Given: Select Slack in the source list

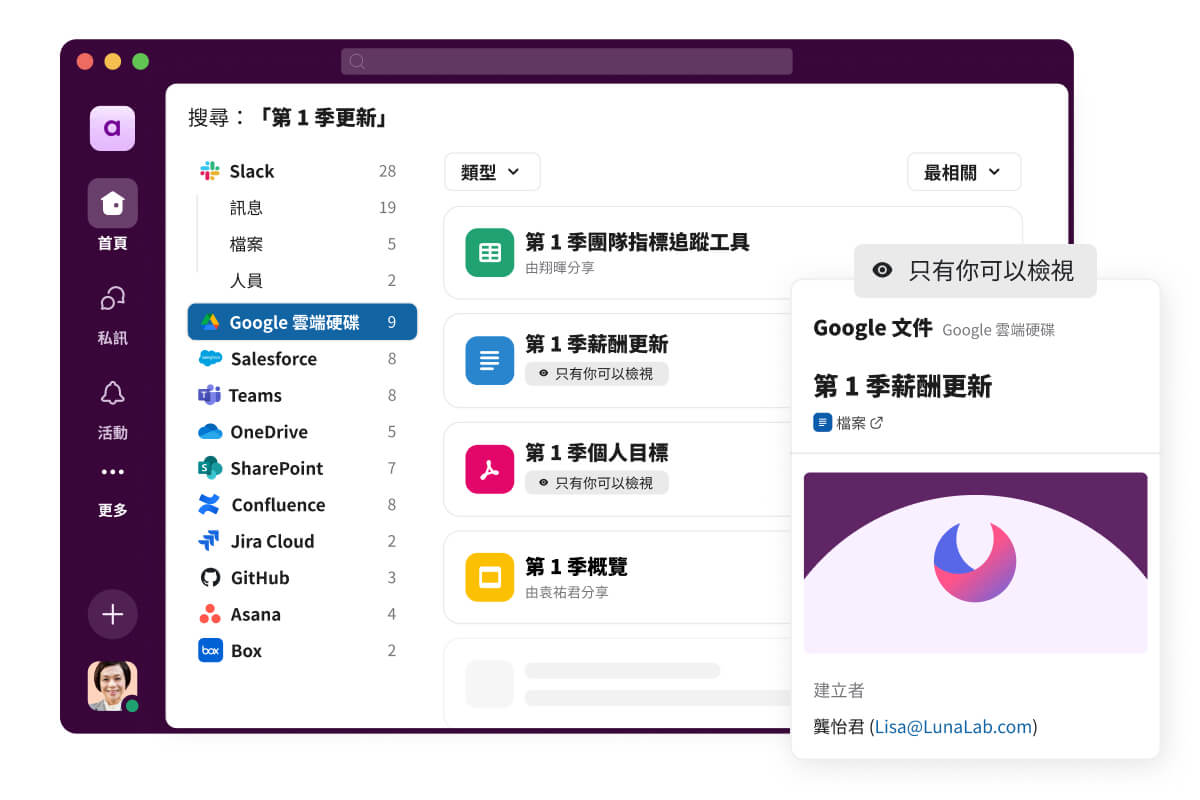Looking at the screenshot, I should click(x=251, y=171).
